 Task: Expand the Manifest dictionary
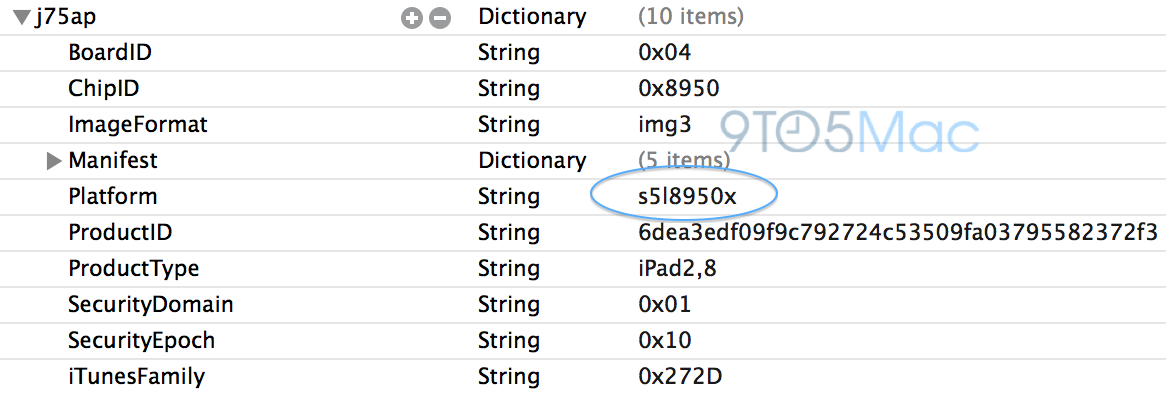point(54,160)
